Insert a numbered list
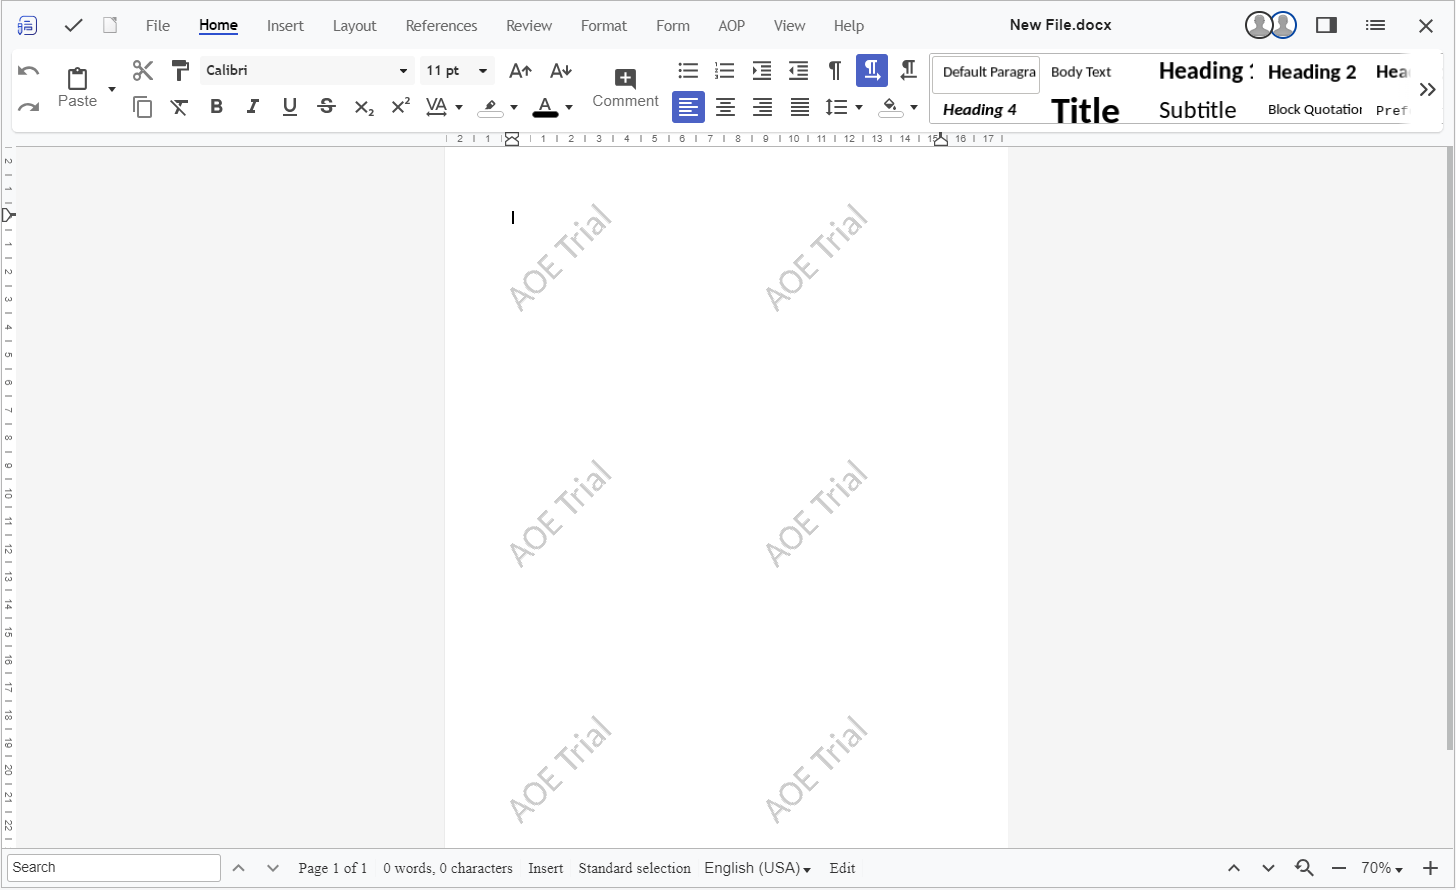The image size is (1456, 890). (725, 70)
